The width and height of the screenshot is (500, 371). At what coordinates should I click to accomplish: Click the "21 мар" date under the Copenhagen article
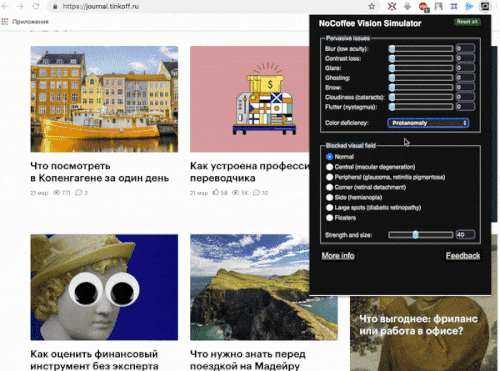[x=39, y=193]
